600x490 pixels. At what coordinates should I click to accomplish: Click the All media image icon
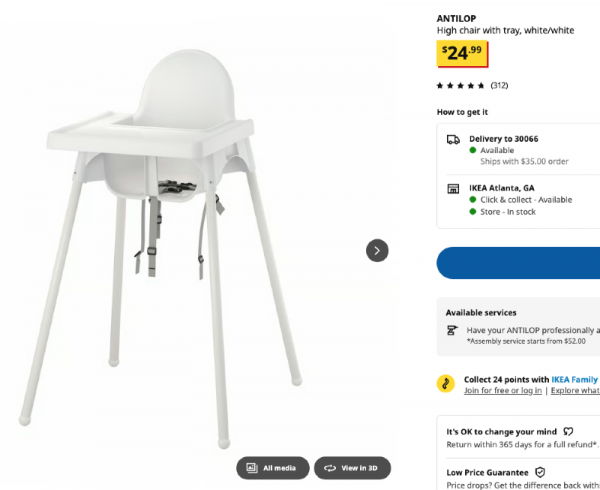(251, 468)
